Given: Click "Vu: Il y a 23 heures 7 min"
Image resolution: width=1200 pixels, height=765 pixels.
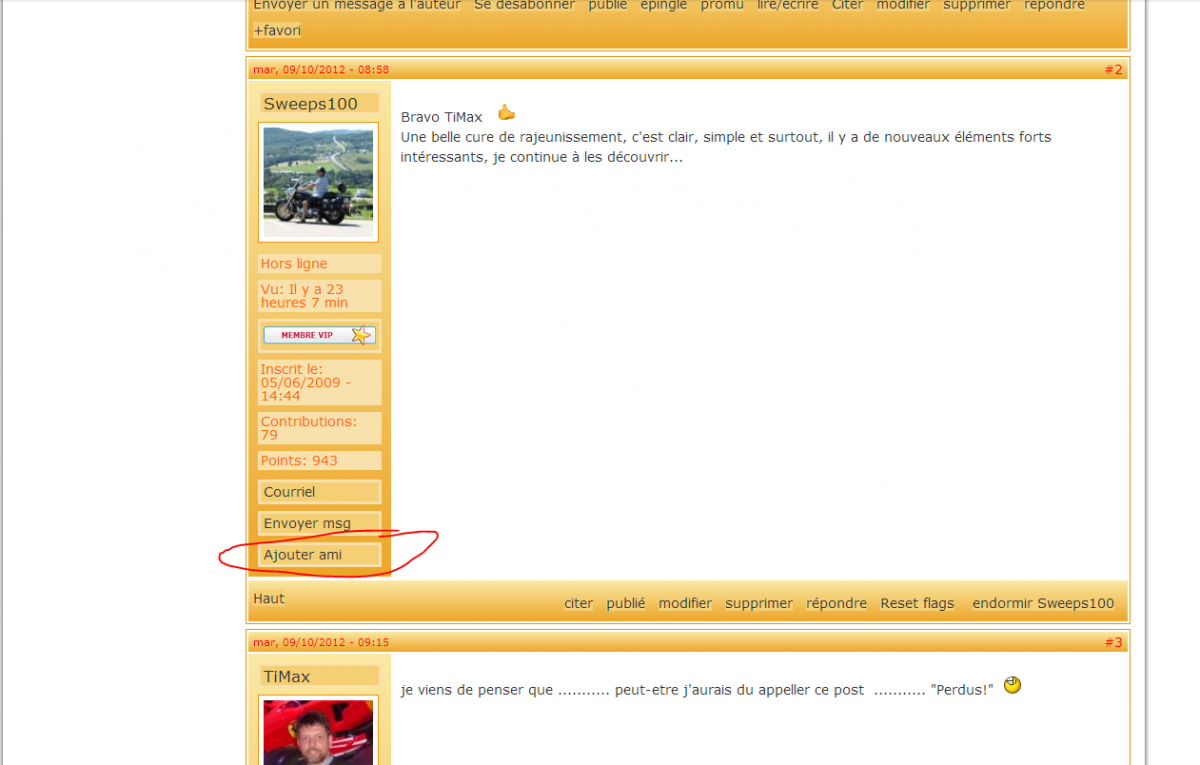Looking at the screenshot, I should tap(305, 296).
